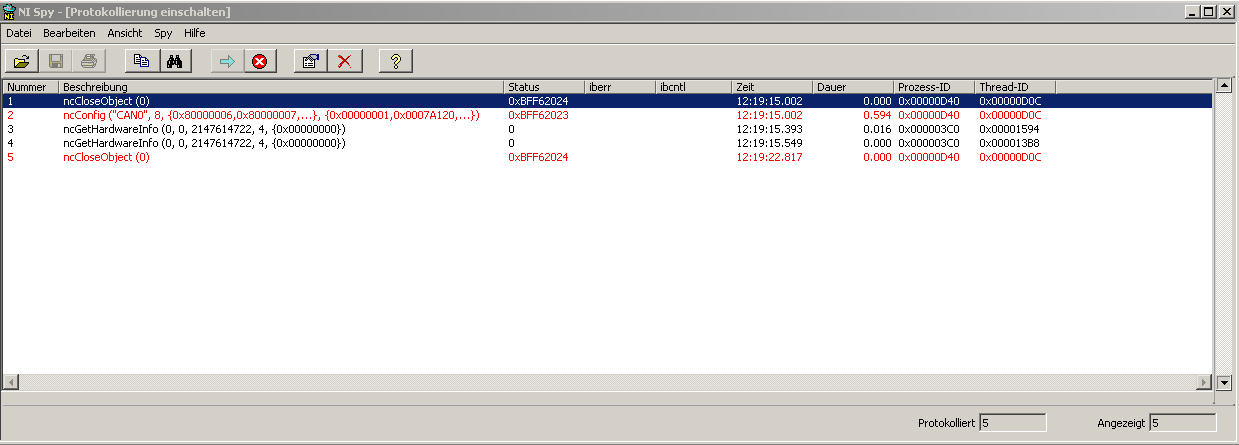Click thread ID 0x000013B8 cell

1010,143
